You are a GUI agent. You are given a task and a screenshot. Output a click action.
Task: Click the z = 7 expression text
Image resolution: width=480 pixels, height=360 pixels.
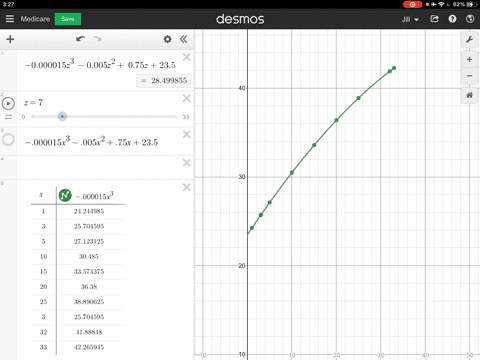click(33, 103)
